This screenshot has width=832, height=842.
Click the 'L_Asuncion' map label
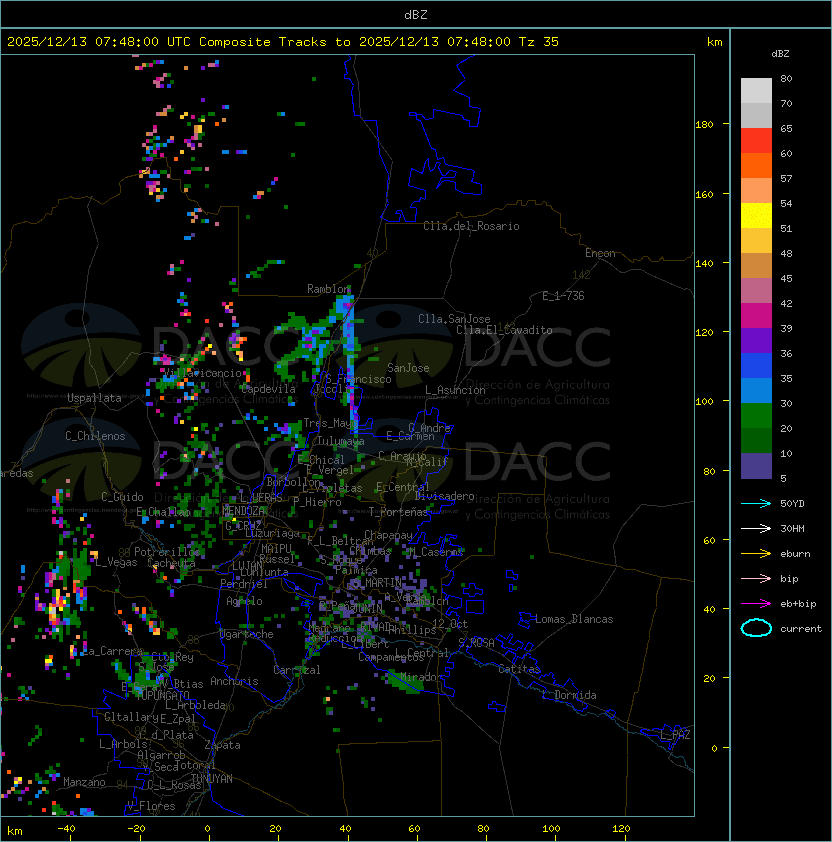click(455, 390)
